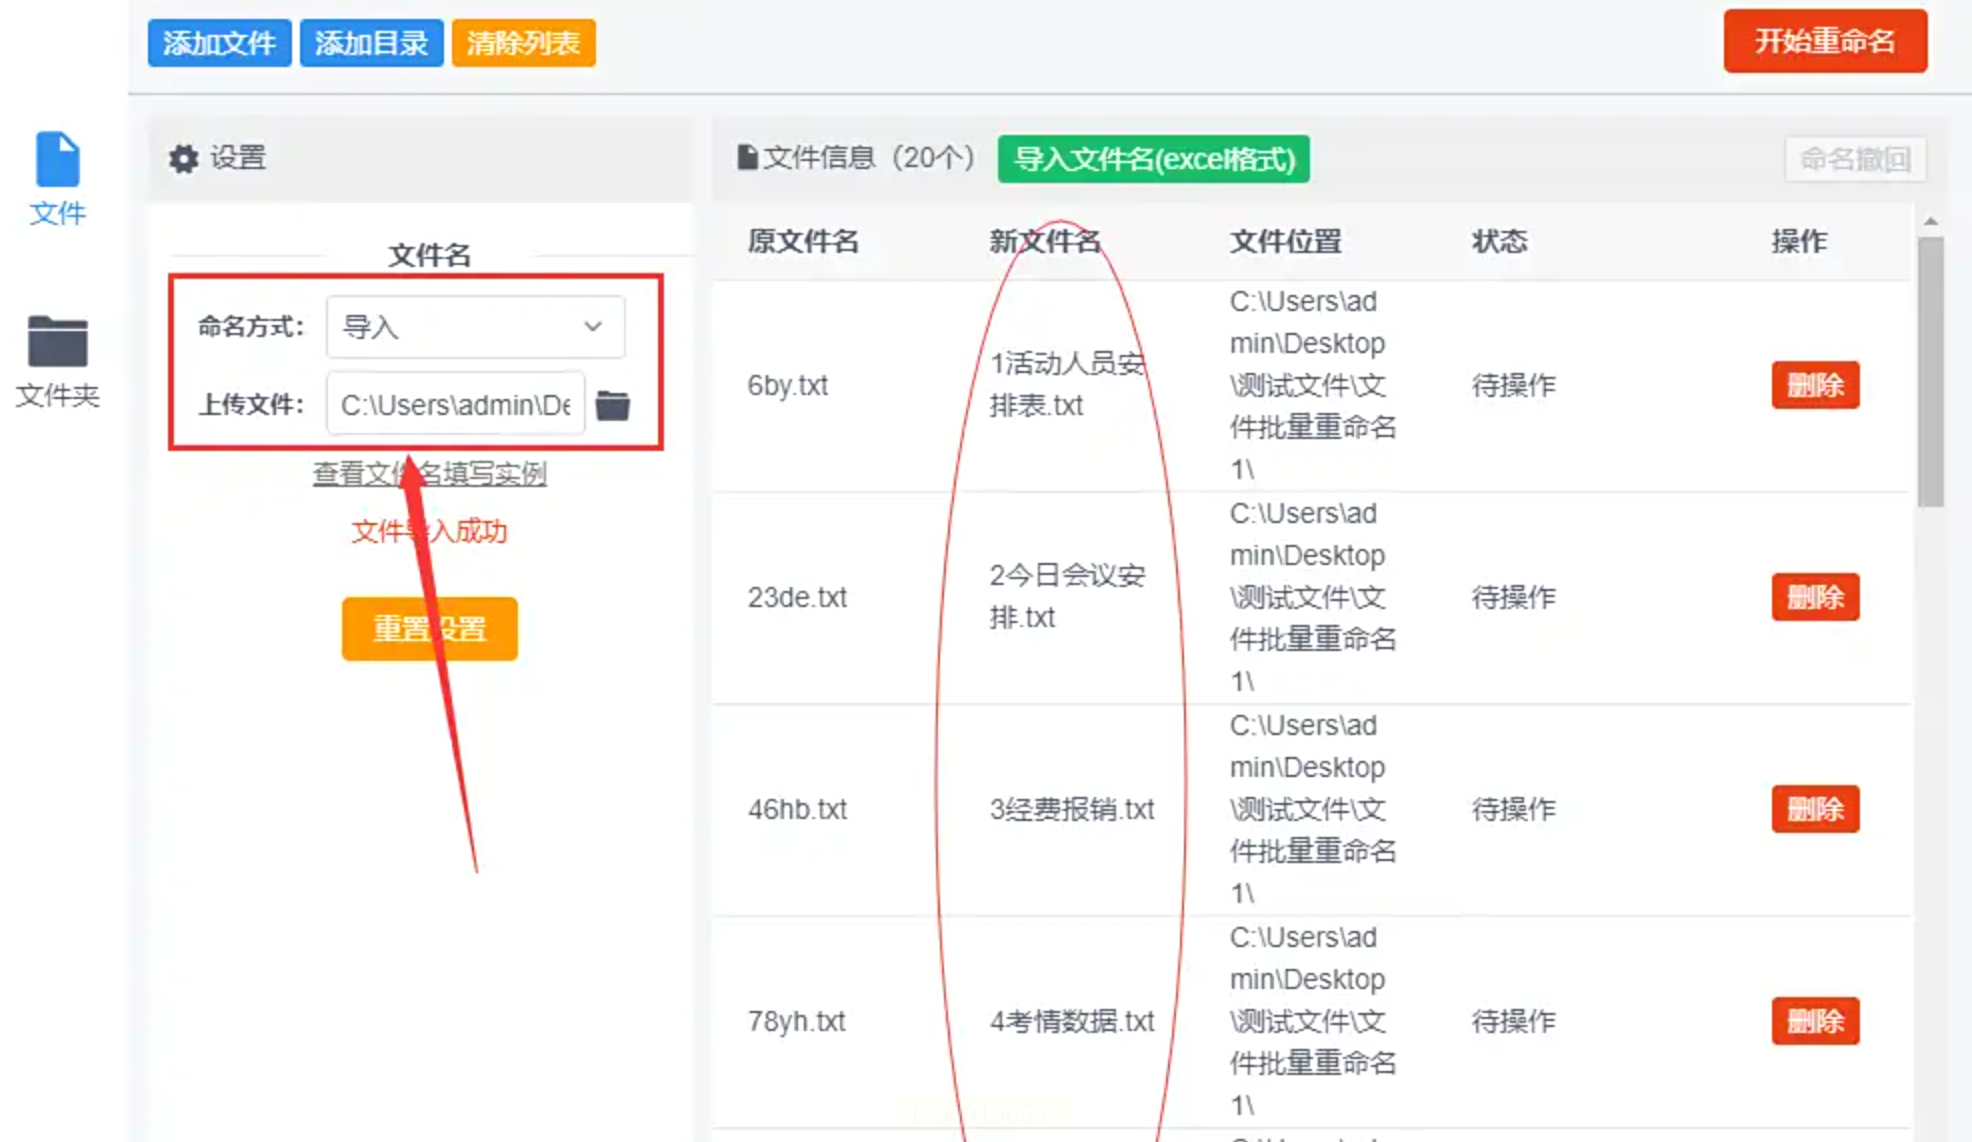1972x1142 pixels.
Task: Click the 上传文件 path input field
Action: pyautogui.click(x=455, y=404)
